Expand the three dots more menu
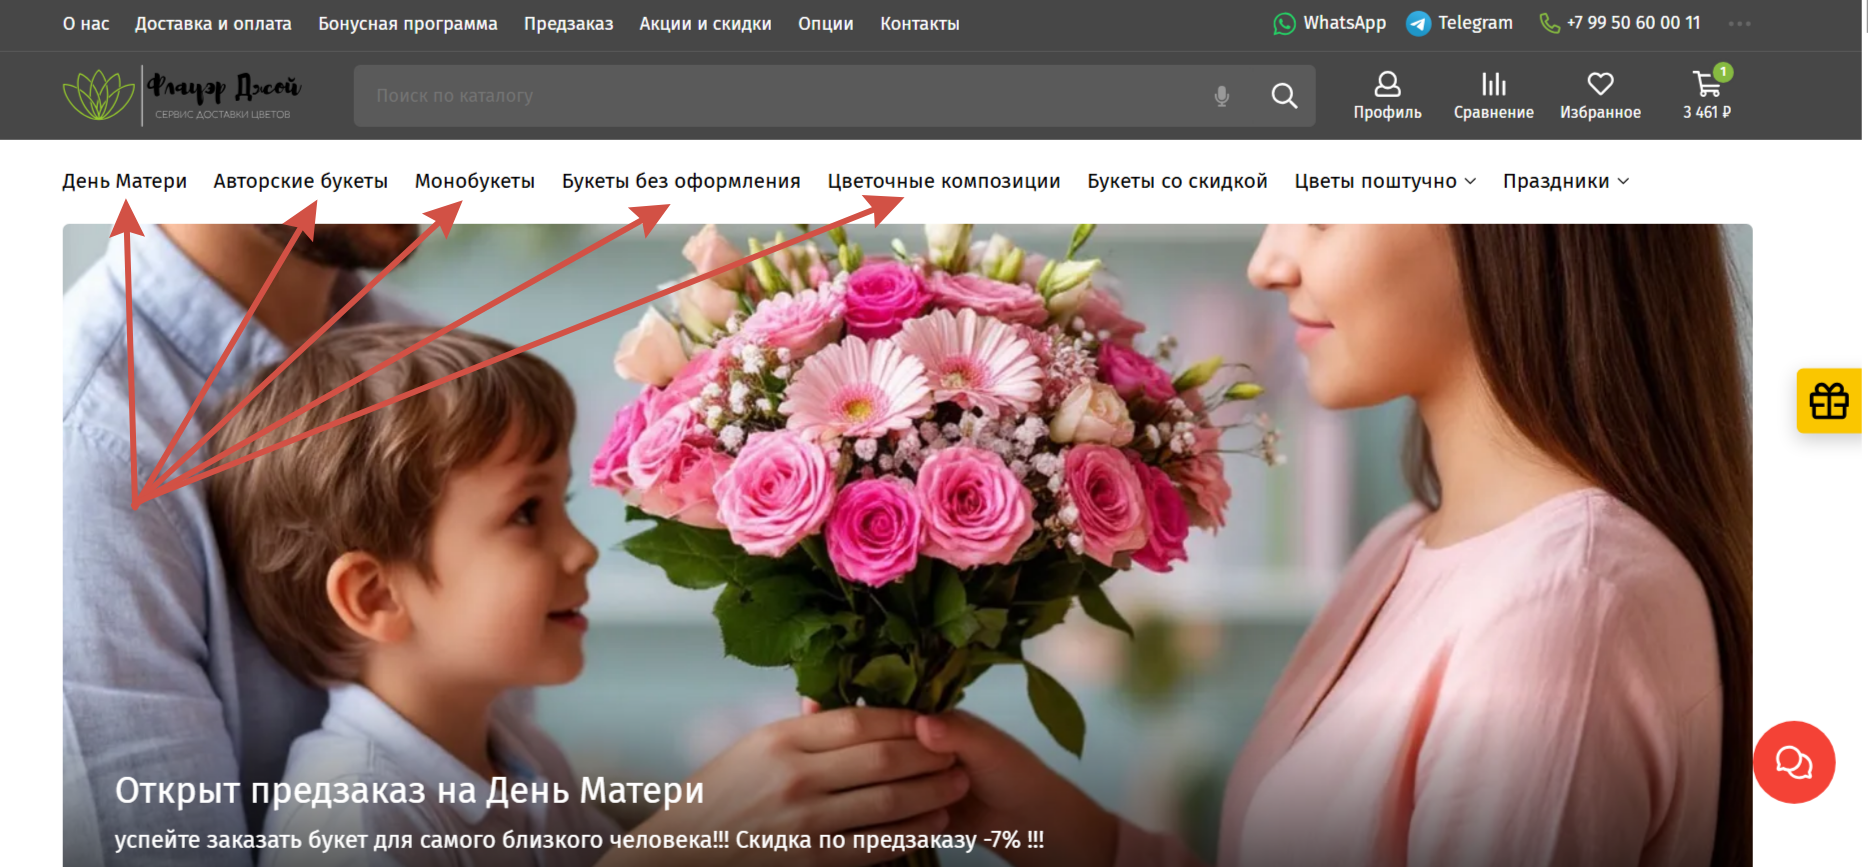The height and width of the screenshot is (867, 1868). (1739, 24)
